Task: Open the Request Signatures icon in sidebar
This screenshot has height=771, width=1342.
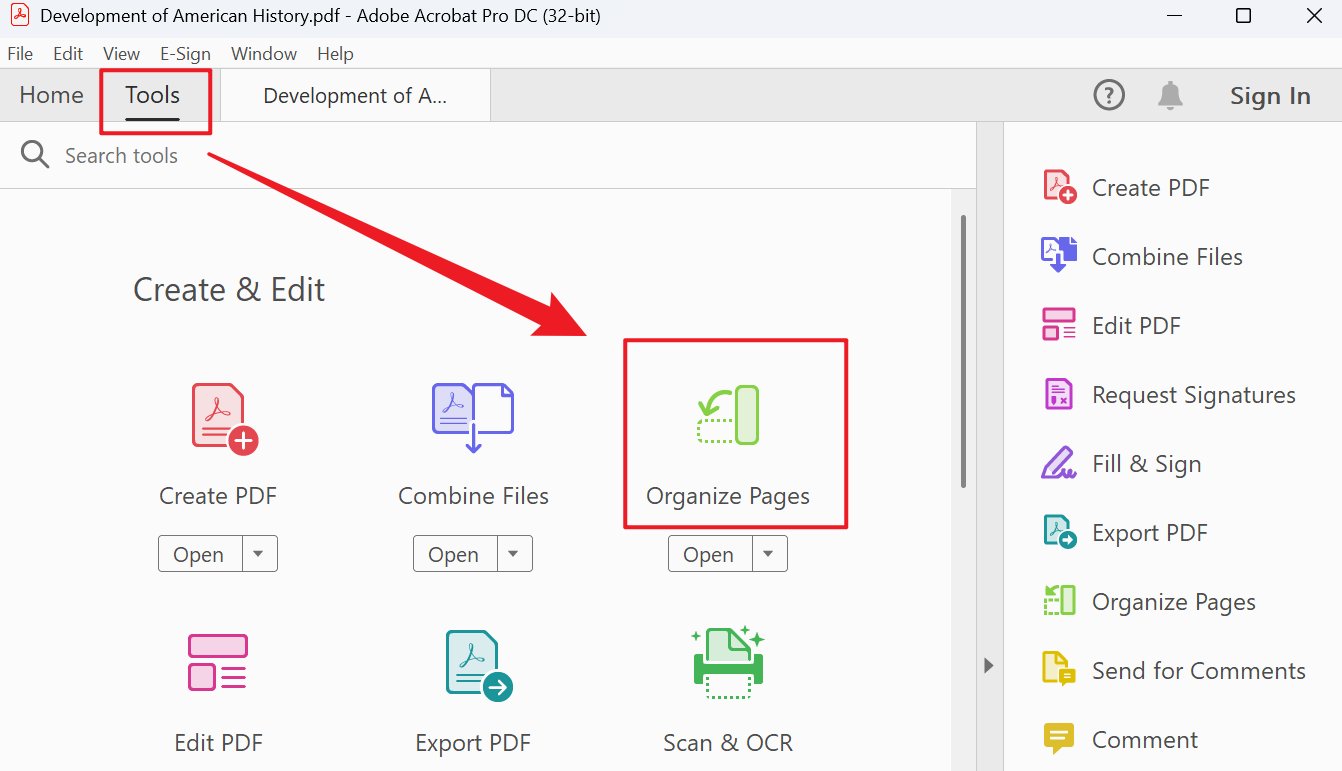Action: pos(1058,394)
